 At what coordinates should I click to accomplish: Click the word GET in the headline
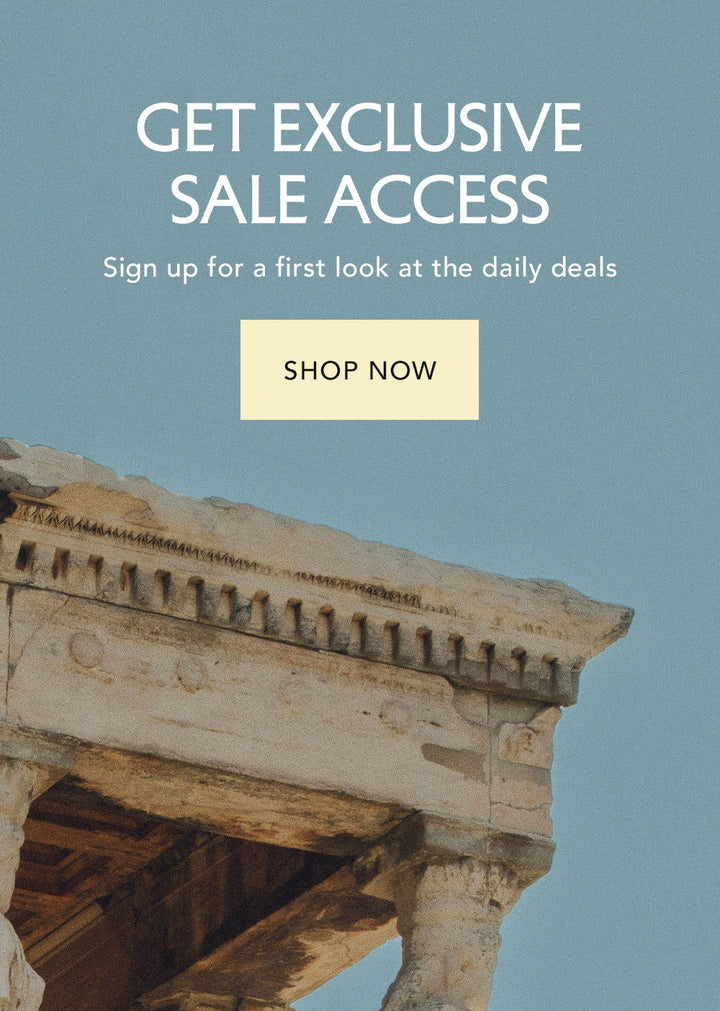click(191, 127)
